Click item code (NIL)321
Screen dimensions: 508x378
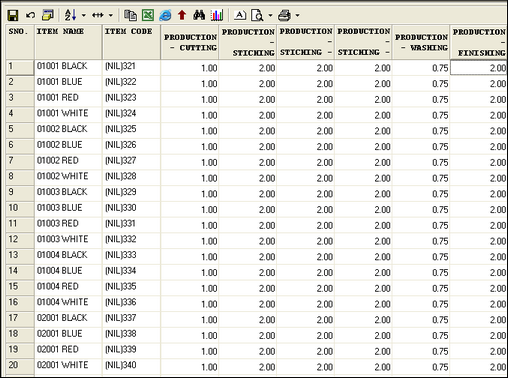pyautogui.click(x=120, y=66)
